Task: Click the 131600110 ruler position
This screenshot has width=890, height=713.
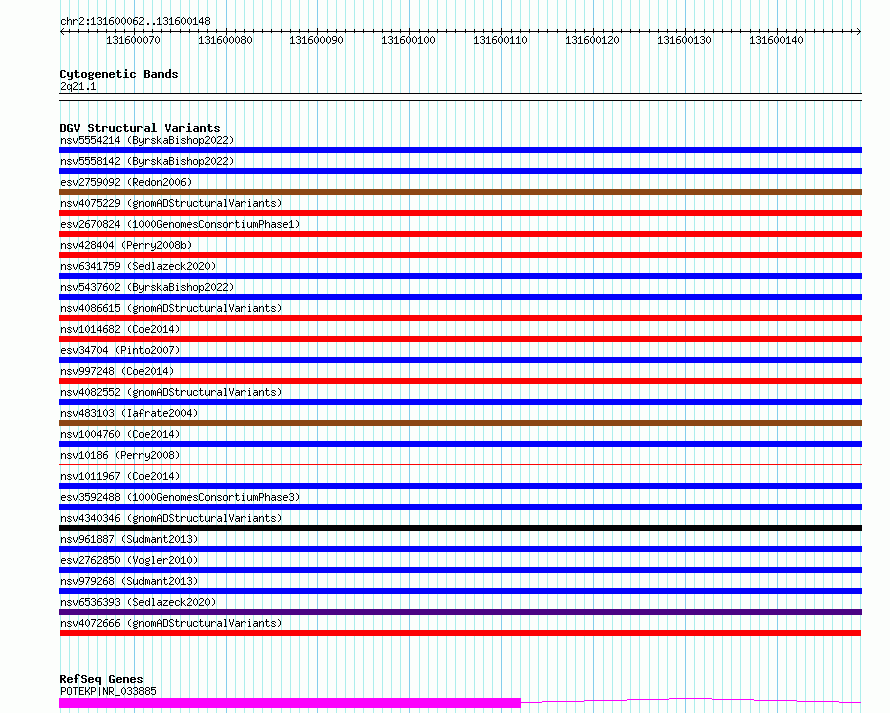Action: click(x=501, y=40)
